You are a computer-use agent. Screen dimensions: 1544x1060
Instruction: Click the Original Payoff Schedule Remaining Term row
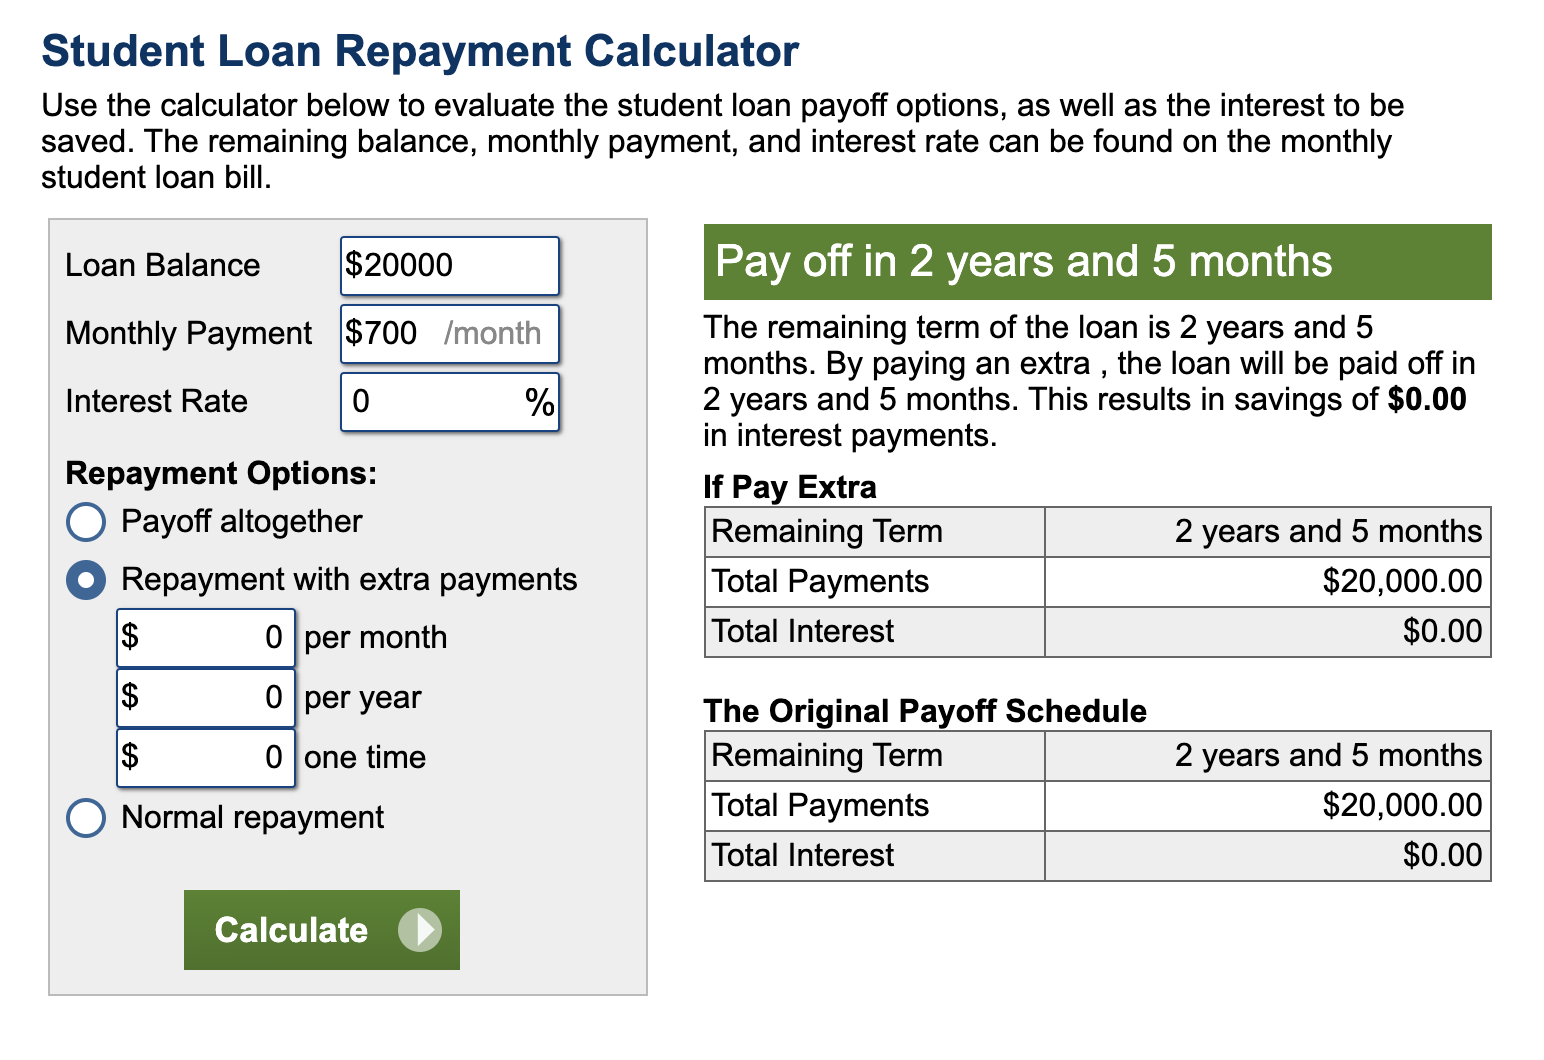click(1098, 756)
